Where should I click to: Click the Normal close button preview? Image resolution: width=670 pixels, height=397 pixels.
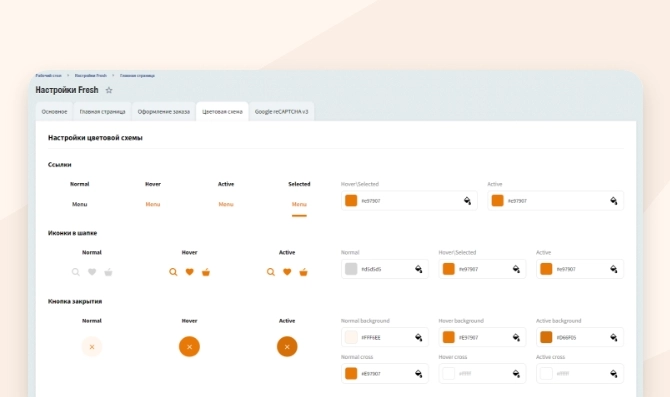[x=92, y=347]
